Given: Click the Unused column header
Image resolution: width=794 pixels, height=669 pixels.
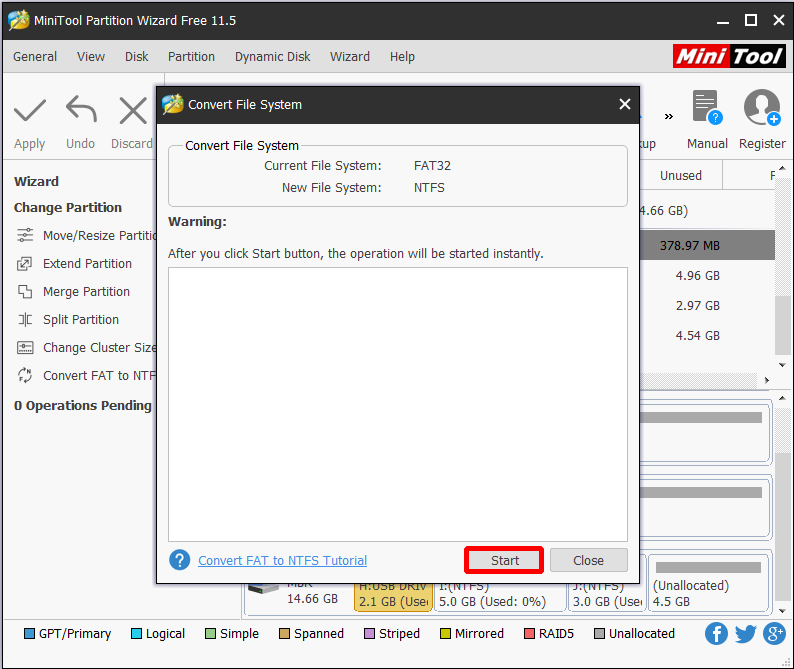Looking at the screenshot, I should [681, 176].
